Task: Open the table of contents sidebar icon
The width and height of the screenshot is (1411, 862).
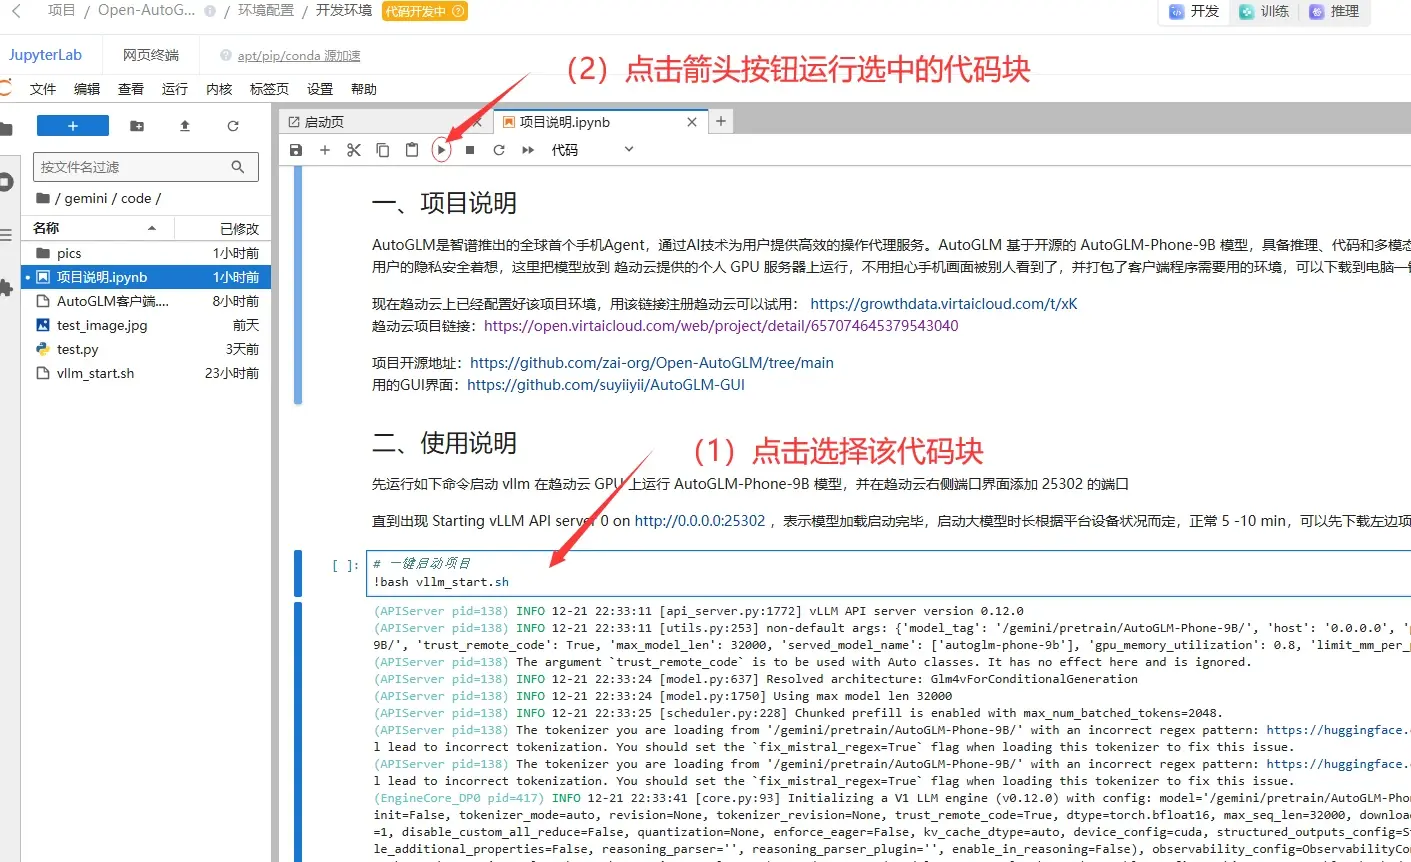Action: (6, 235)
